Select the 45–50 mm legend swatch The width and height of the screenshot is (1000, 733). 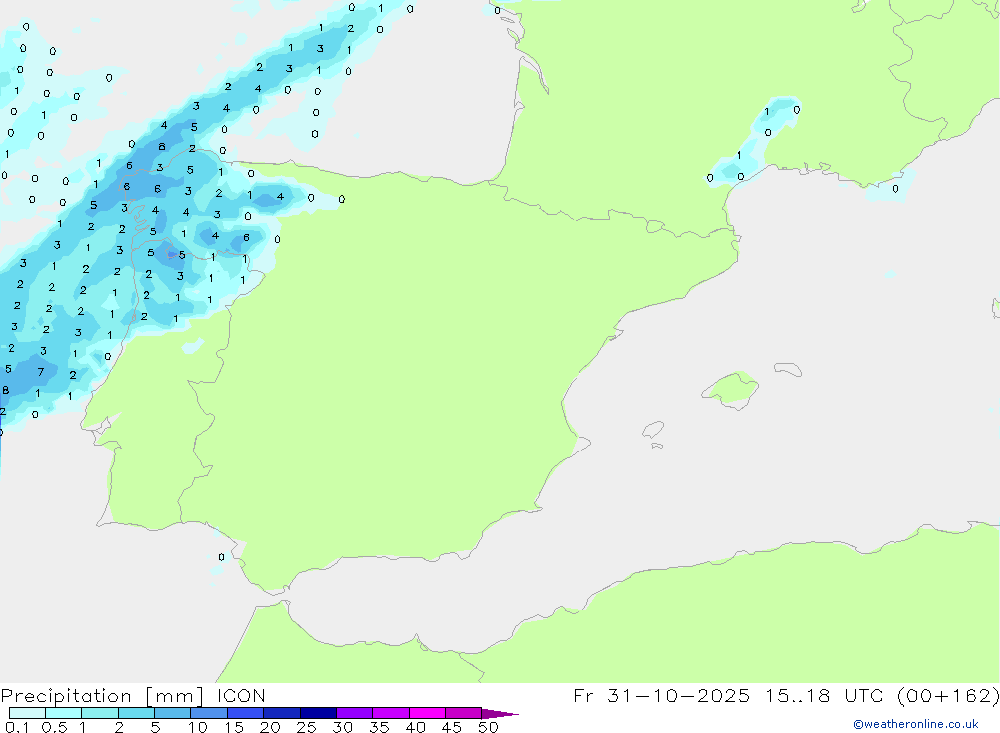(463, 713)
